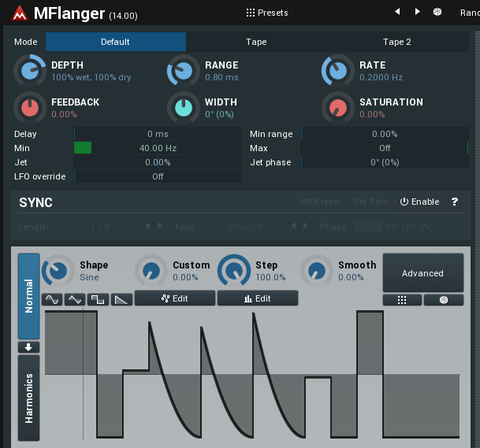Switch to Harmonics LFO tab
The width and height of the screenshot is (480, 448).
click(29, 398)
